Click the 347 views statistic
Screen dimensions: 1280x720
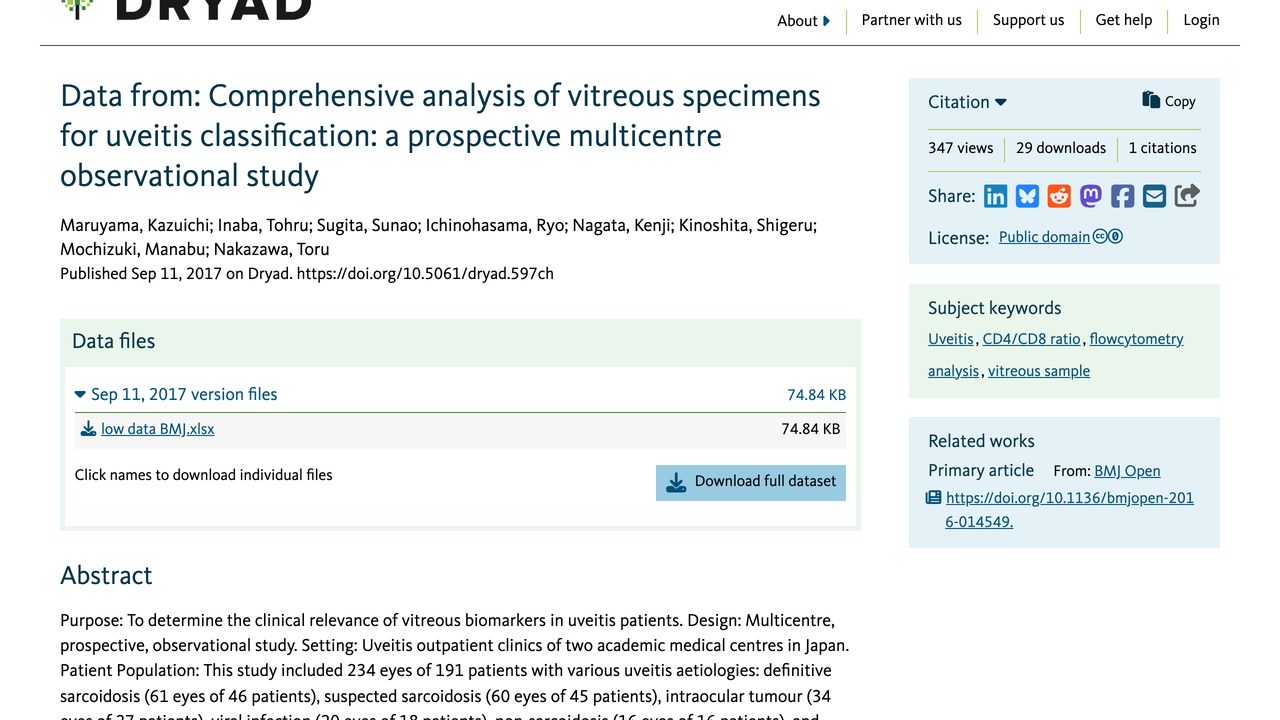(960, 148)
